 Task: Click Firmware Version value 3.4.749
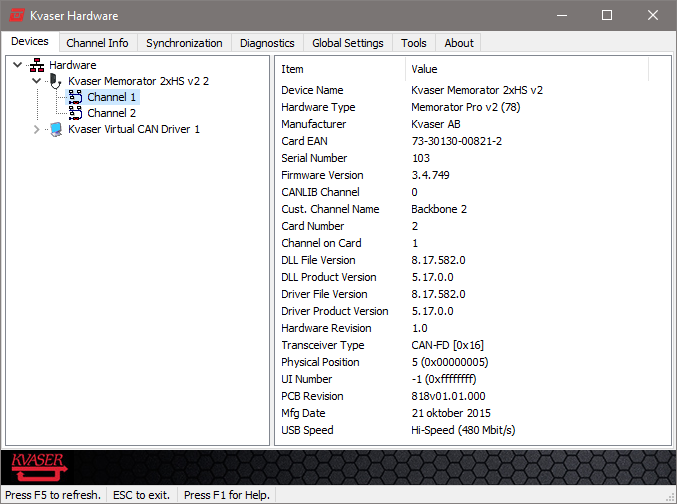[430, 175]
